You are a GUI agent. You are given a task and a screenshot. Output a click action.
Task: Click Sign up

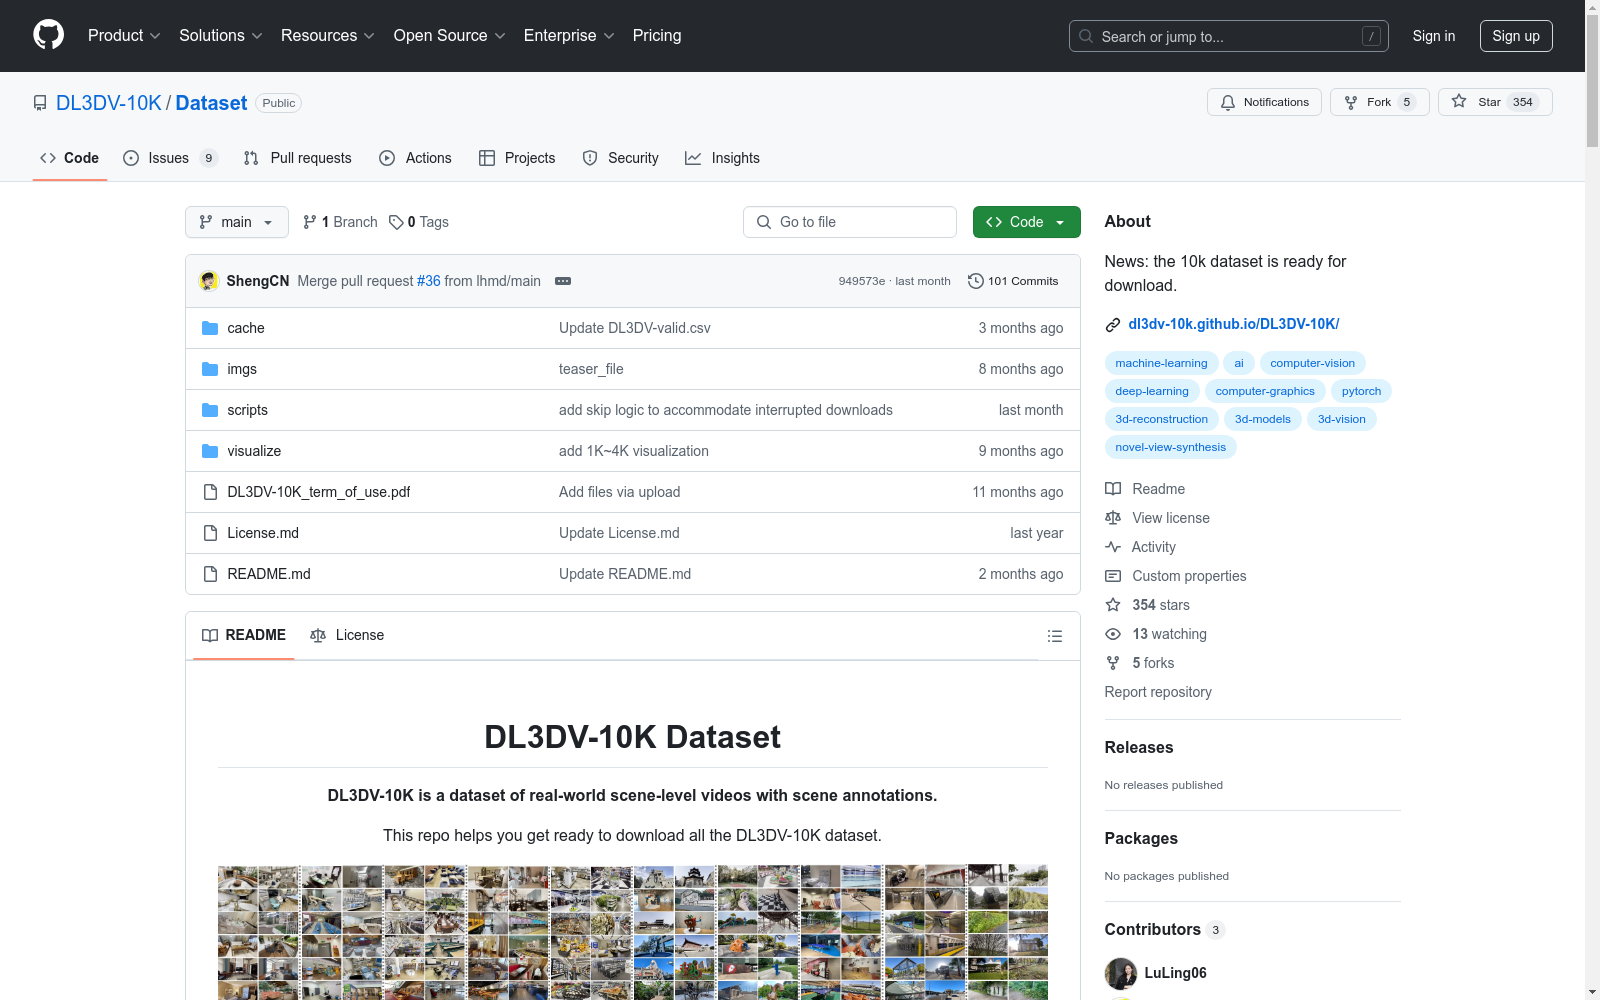(1516, 35)
